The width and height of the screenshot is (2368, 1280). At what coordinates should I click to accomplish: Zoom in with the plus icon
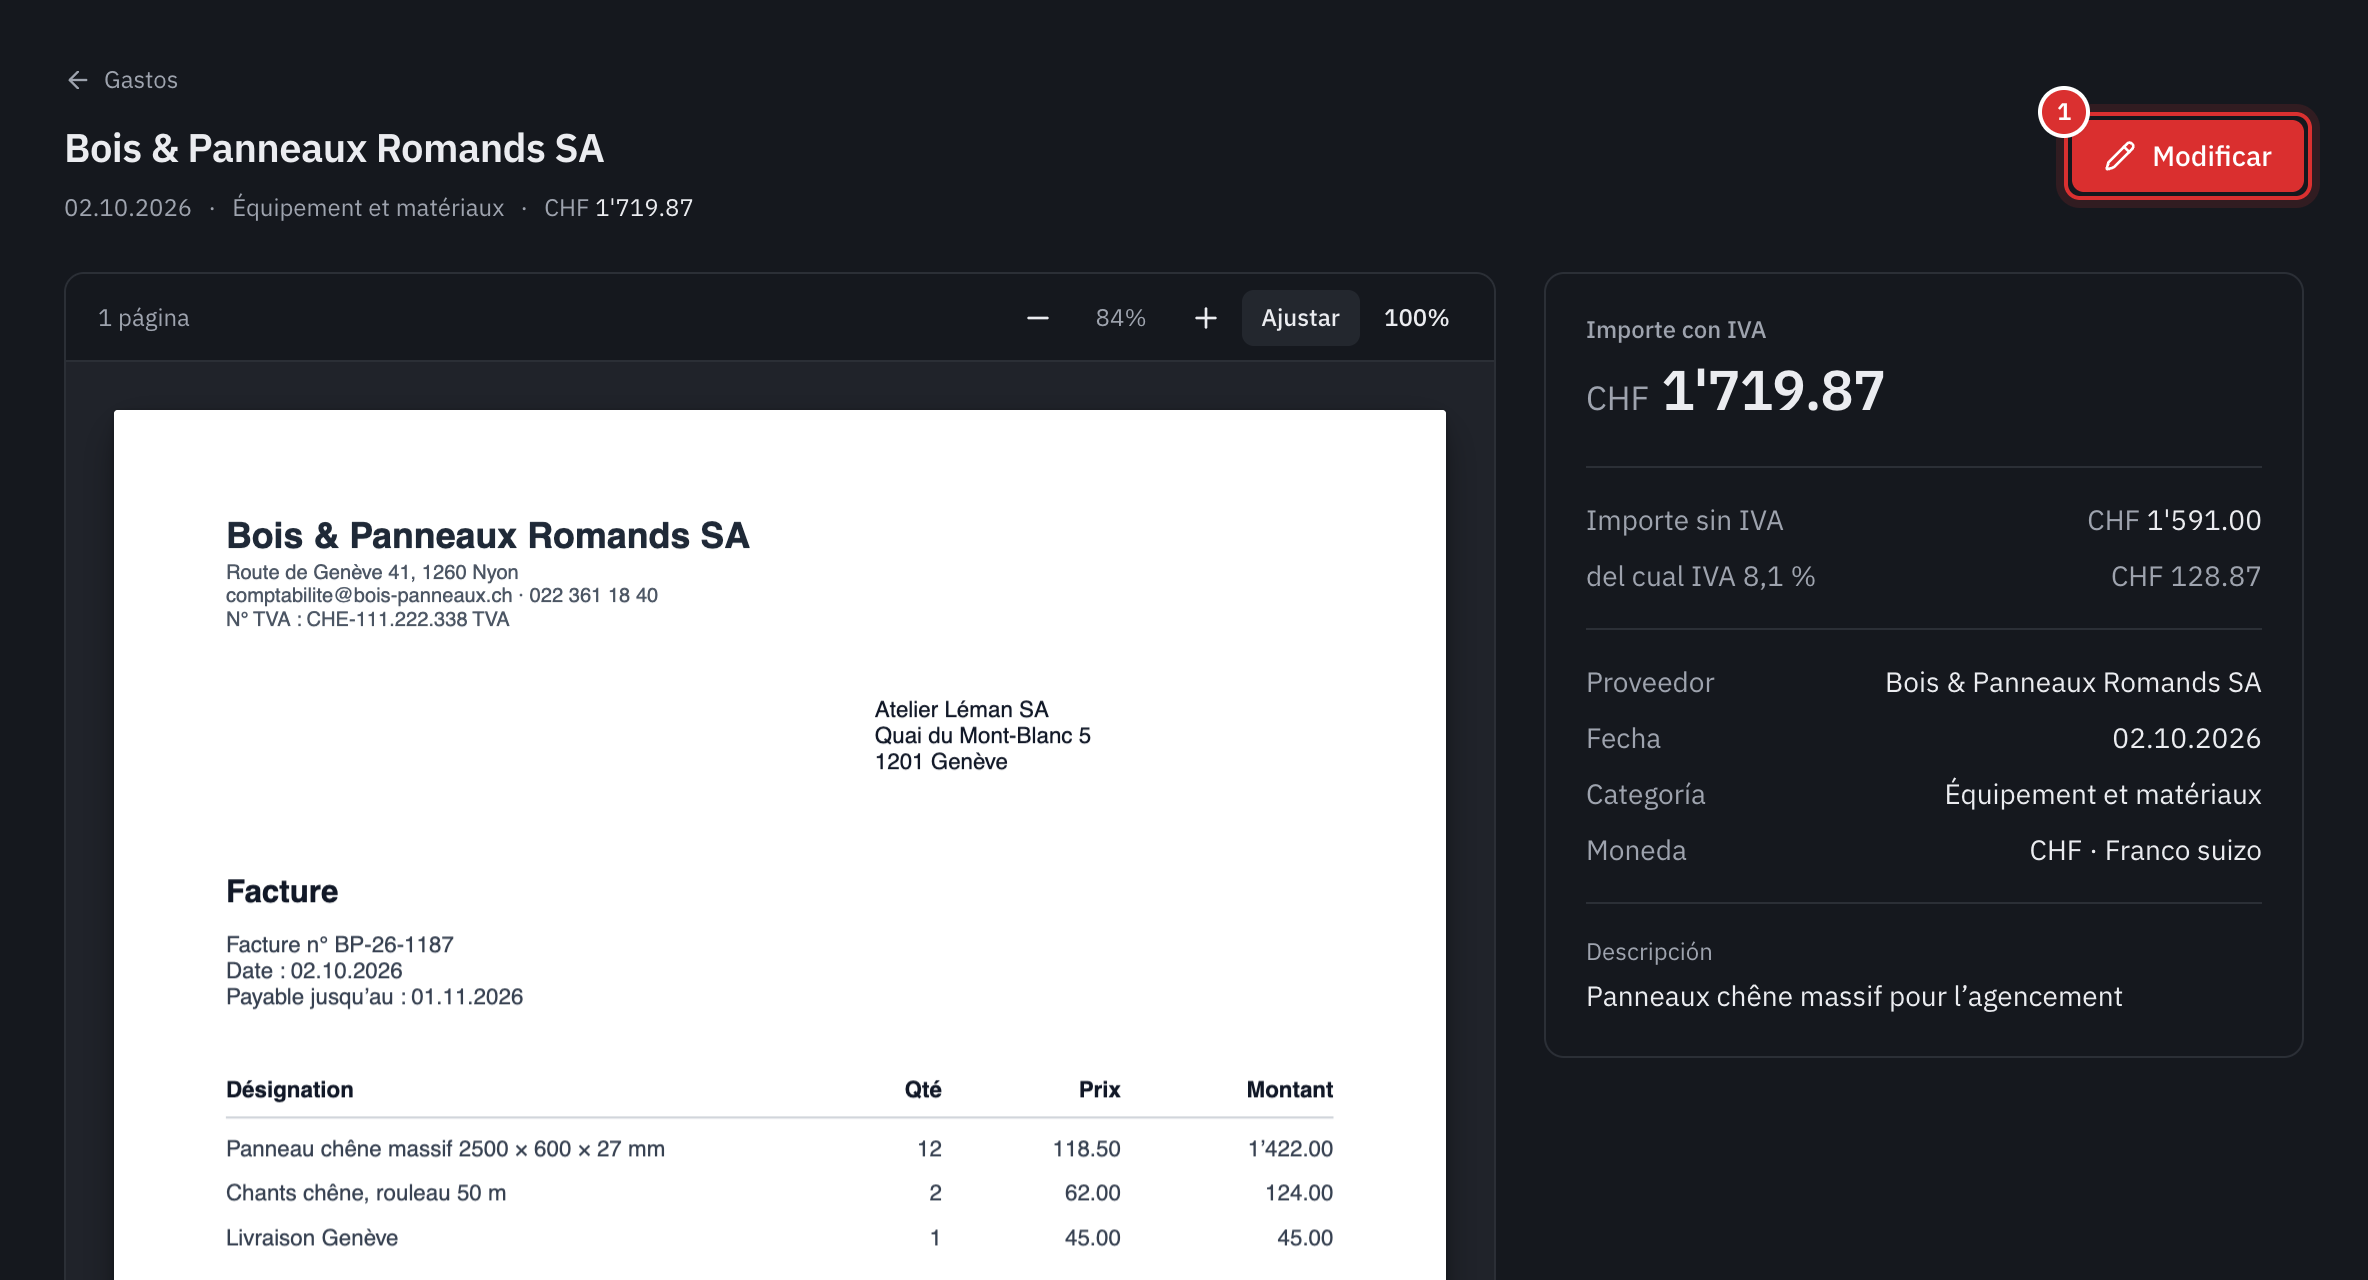(1206, 318)
